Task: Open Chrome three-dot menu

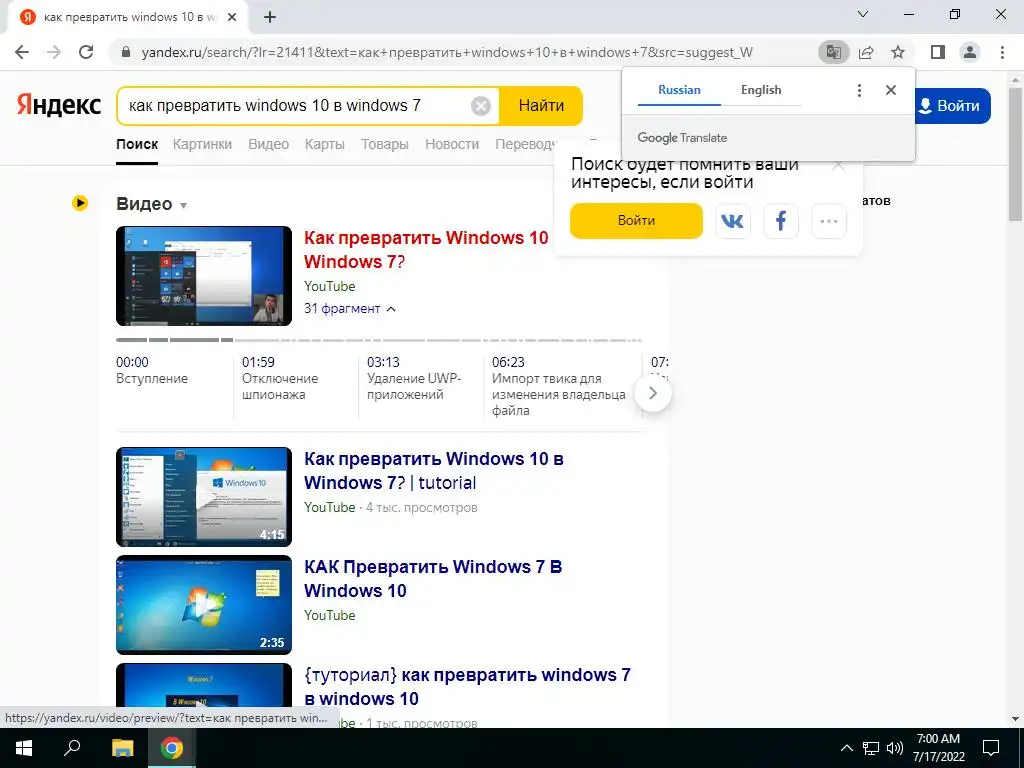Action: point(1002,52)
